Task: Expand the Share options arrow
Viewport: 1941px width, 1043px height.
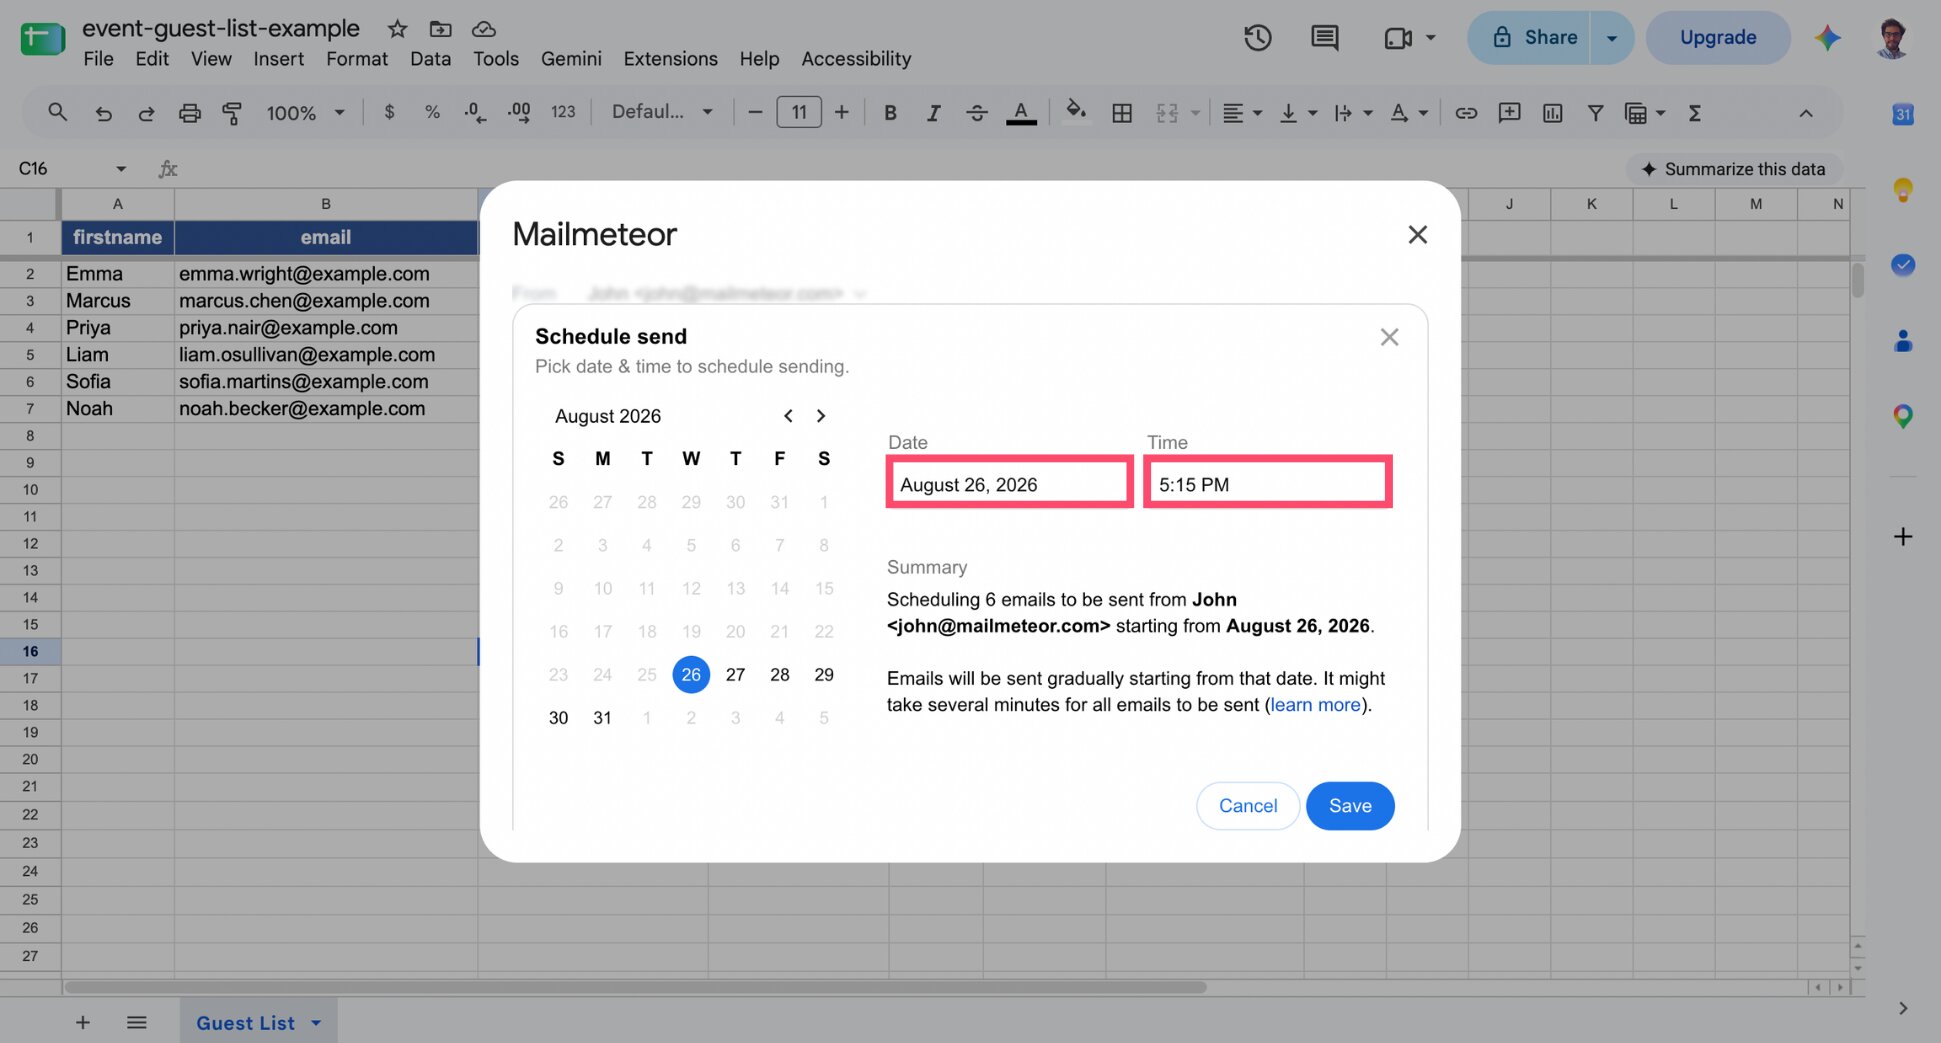Action: 1611,38
